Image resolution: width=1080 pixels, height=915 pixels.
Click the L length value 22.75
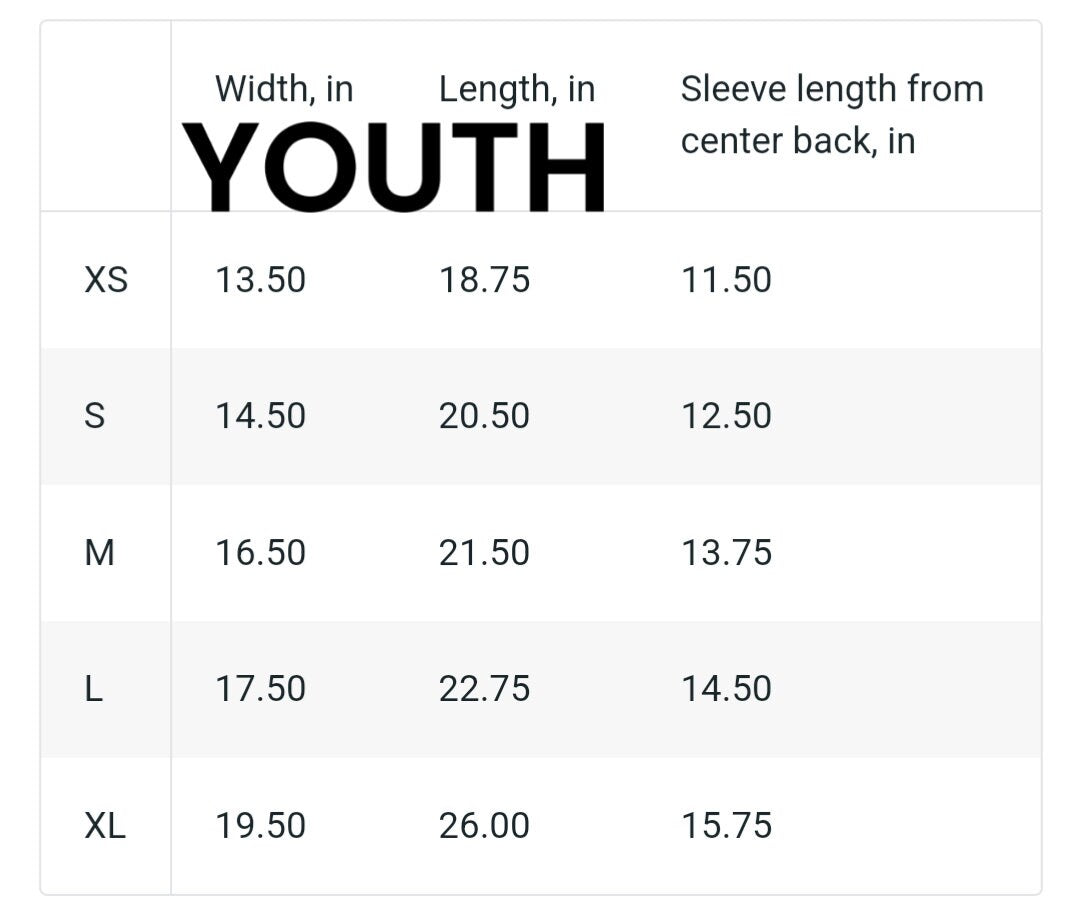click(484, 688)
